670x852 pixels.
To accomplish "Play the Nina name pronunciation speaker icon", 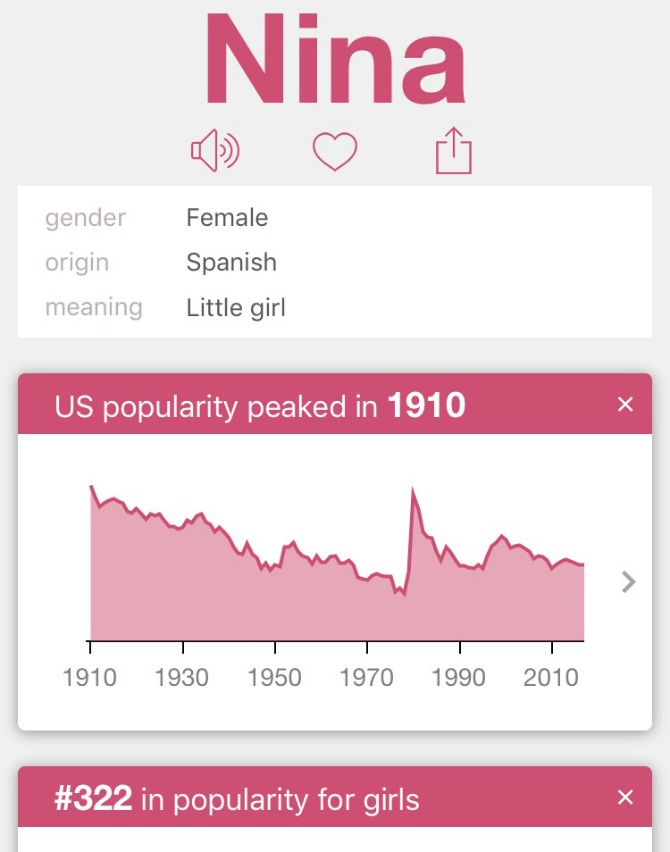I will coord(215,151).
